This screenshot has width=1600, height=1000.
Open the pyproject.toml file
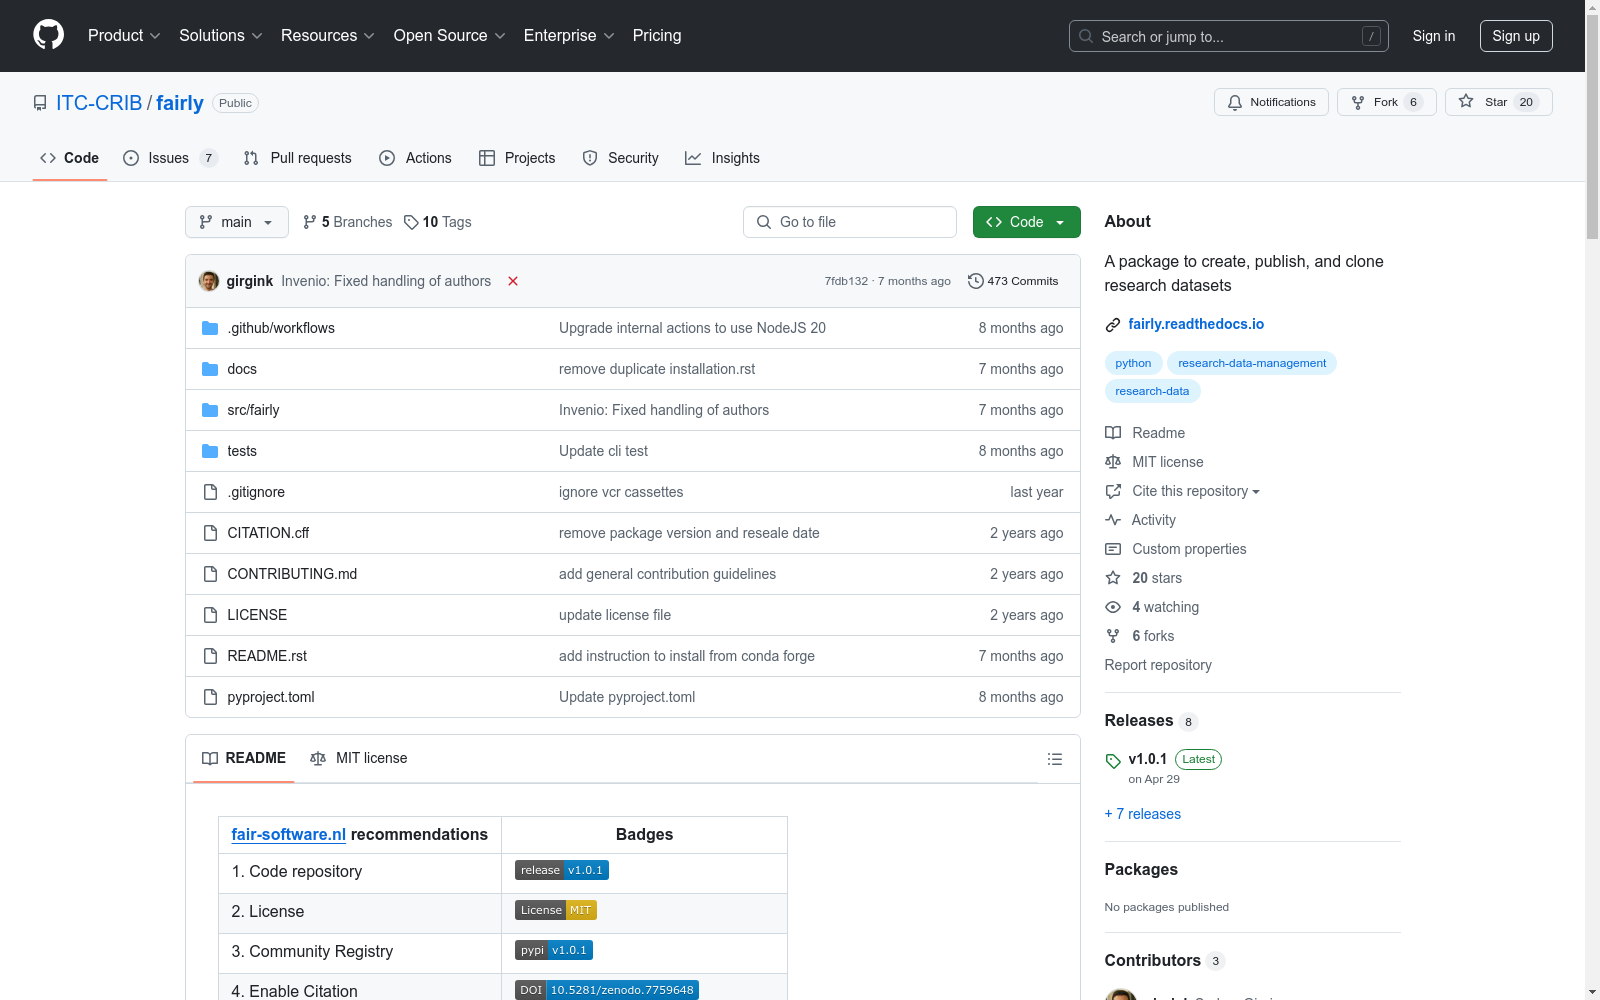271,697
